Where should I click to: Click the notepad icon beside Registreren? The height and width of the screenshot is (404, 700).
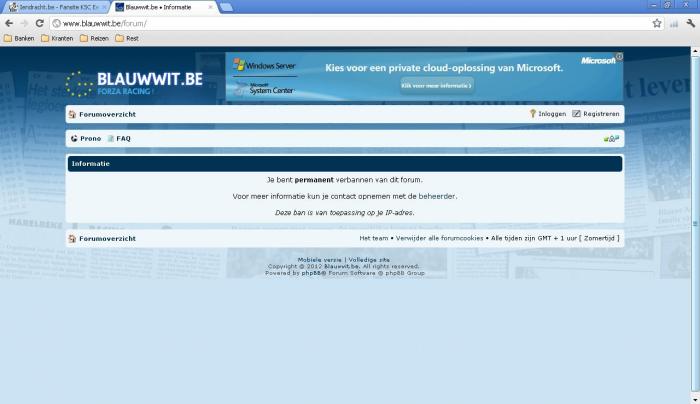point(576,114)
